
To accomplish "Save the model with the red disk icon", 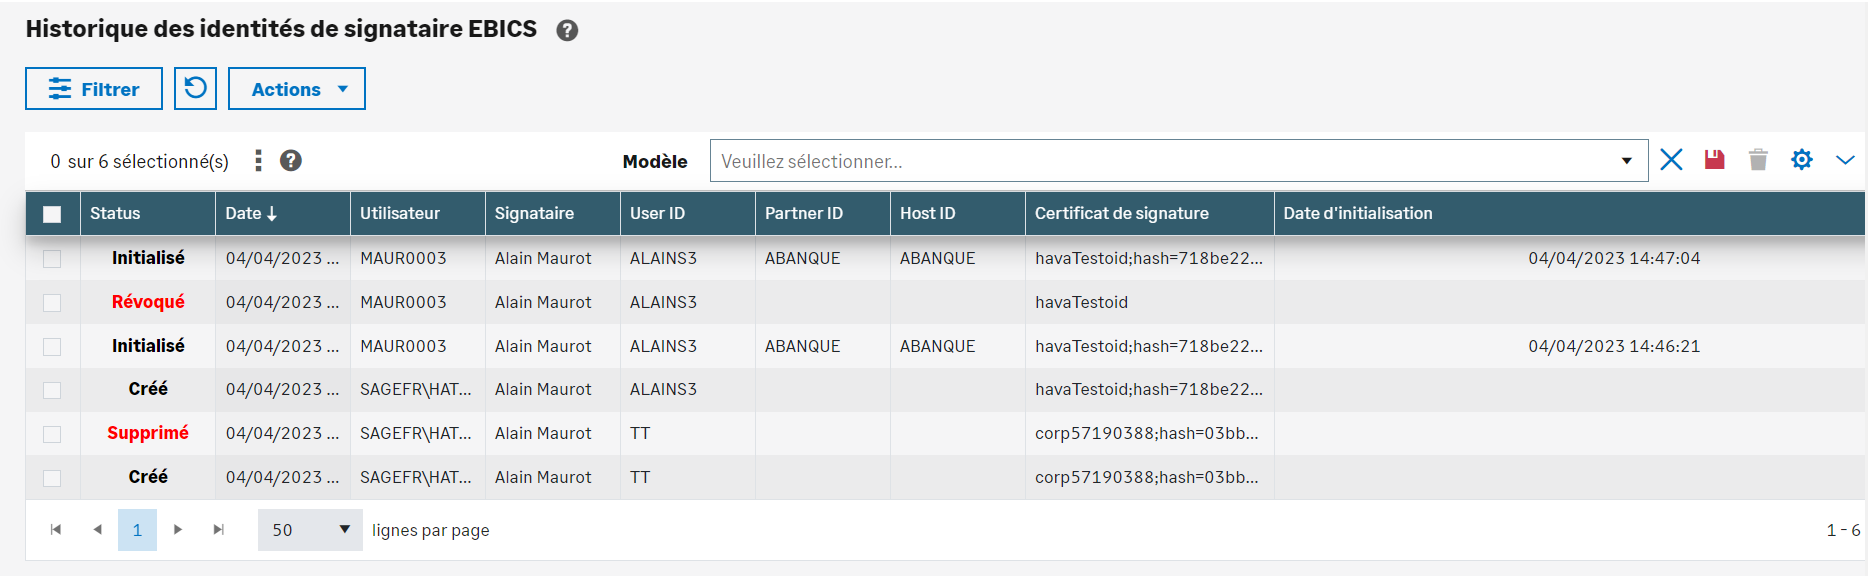I will click(1714, 160).
